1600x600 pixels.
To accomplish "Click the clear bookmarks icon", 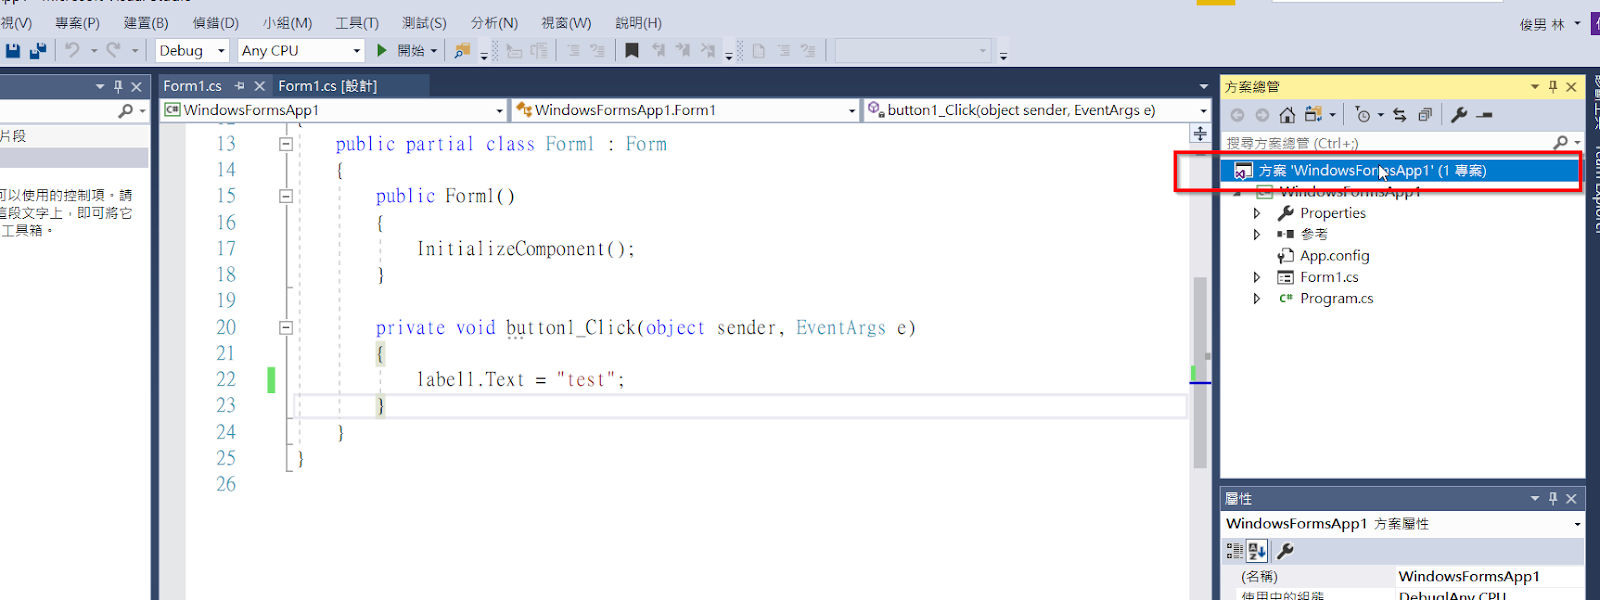I will 708,50.
